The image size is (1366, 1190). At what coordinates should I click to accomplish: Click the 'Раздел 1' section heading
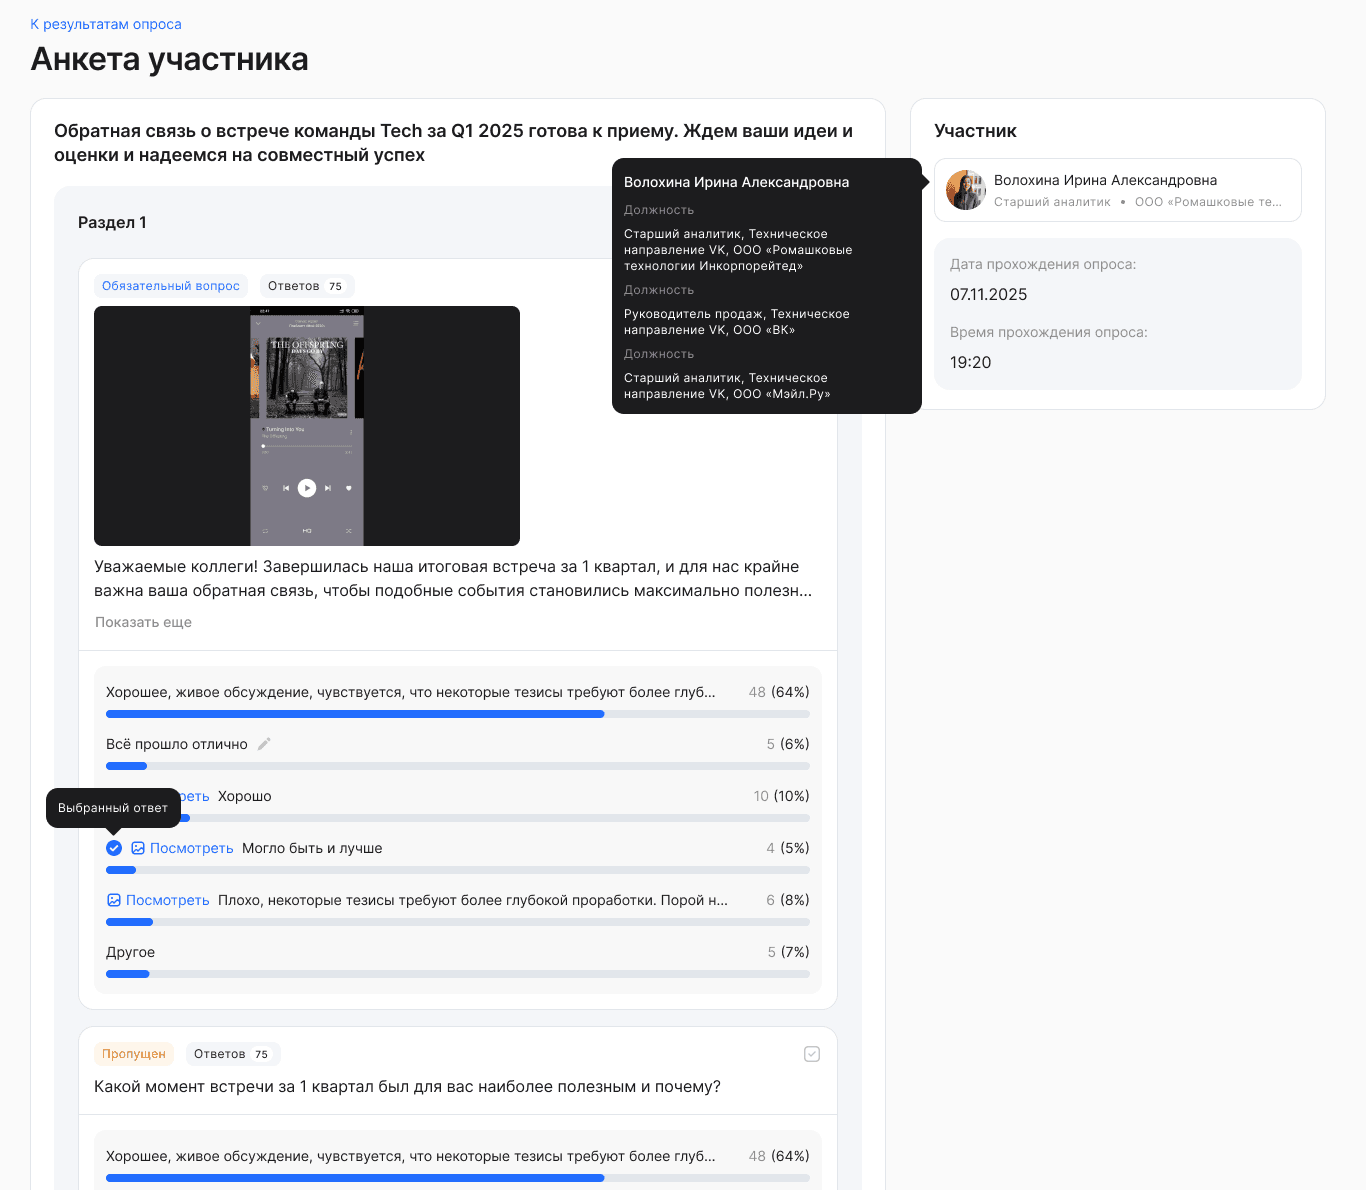[x=112, y=222]
